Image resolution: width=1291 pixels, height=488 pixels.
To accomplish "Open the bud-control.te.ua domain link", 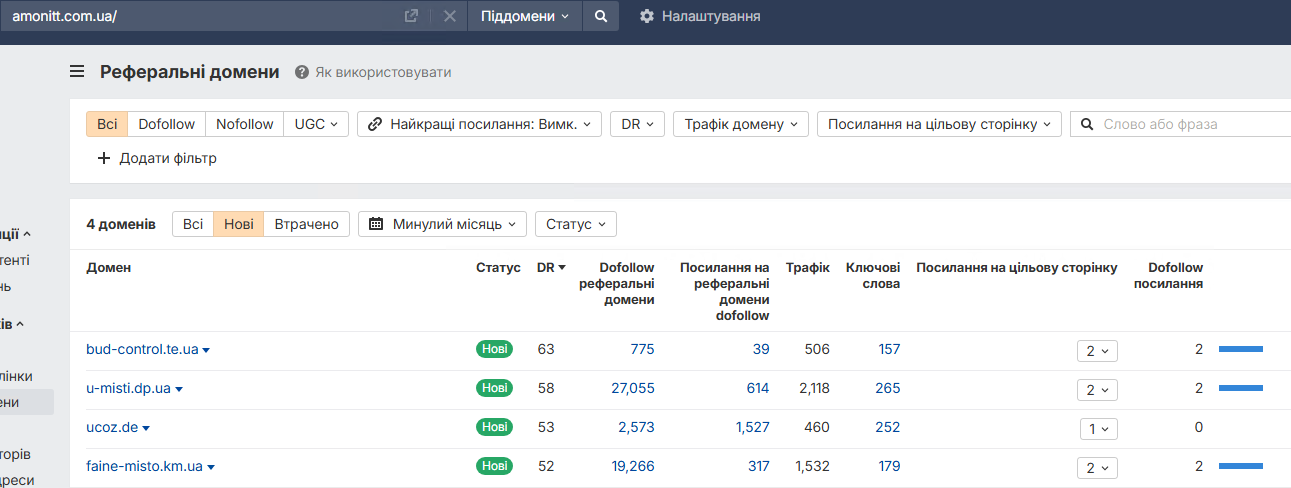I will (x=142, y=349).
